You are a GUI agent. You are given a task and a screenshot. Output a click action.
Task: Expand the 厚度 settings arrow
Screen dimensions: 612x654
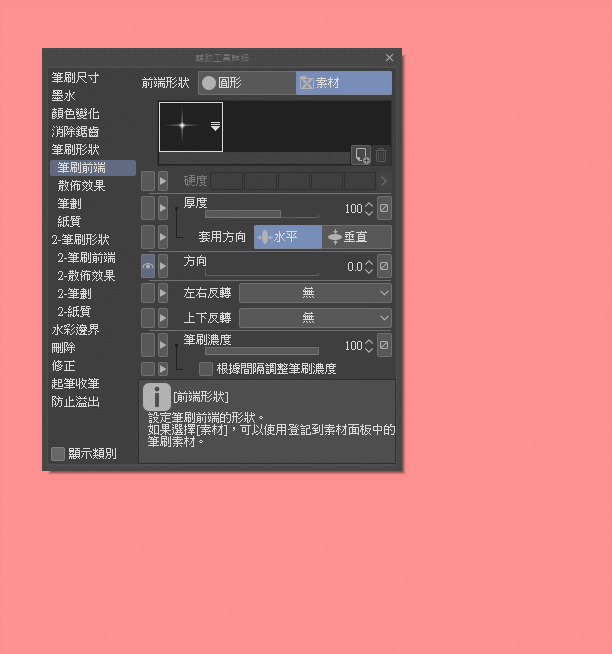click(163, 208)
